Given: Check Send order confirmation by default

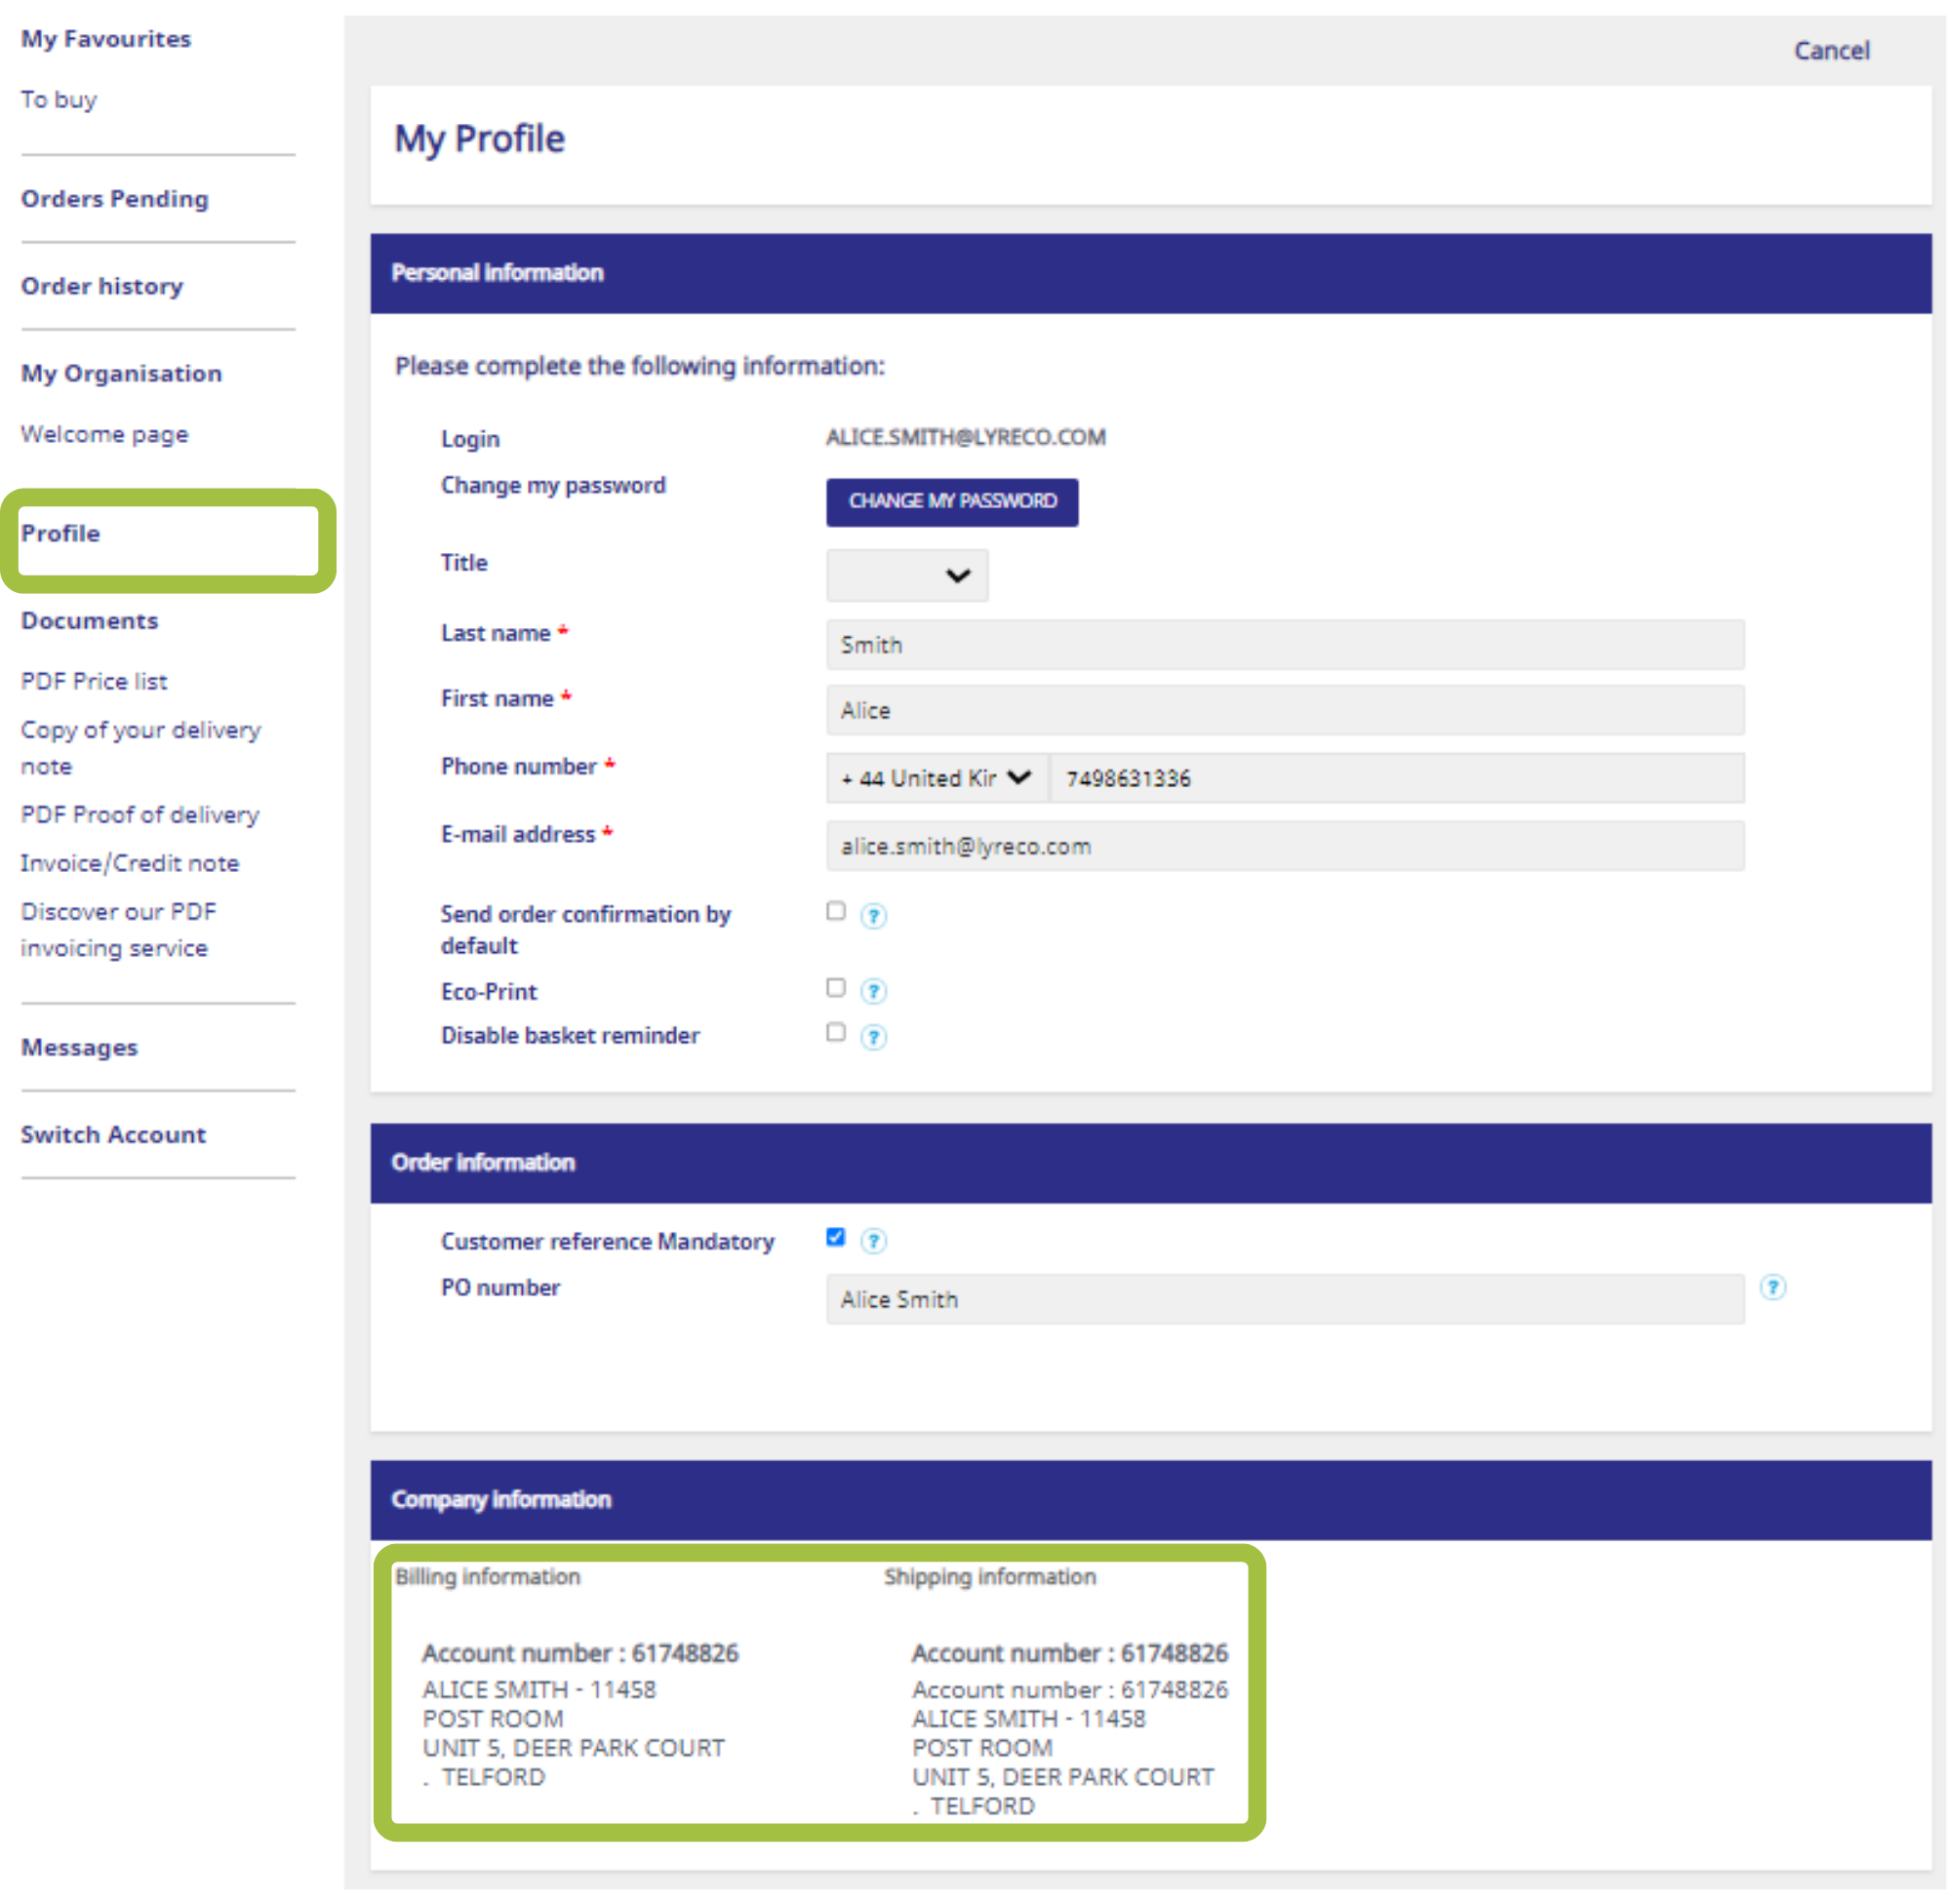Looking at the screenshot, I should pos(835,911).
